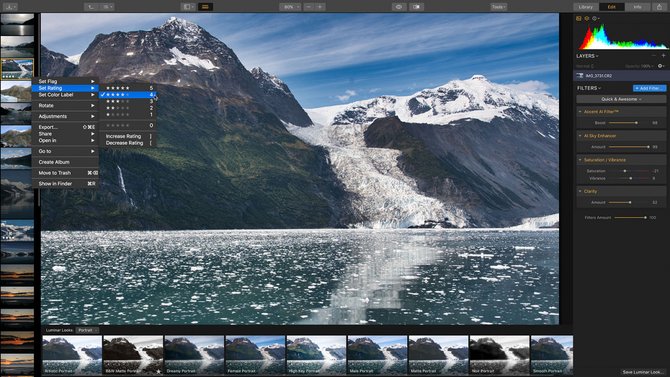This screenshot has width=670, height=377.
Task: Toggle the before/after compare icon
Action: [416, 7]
